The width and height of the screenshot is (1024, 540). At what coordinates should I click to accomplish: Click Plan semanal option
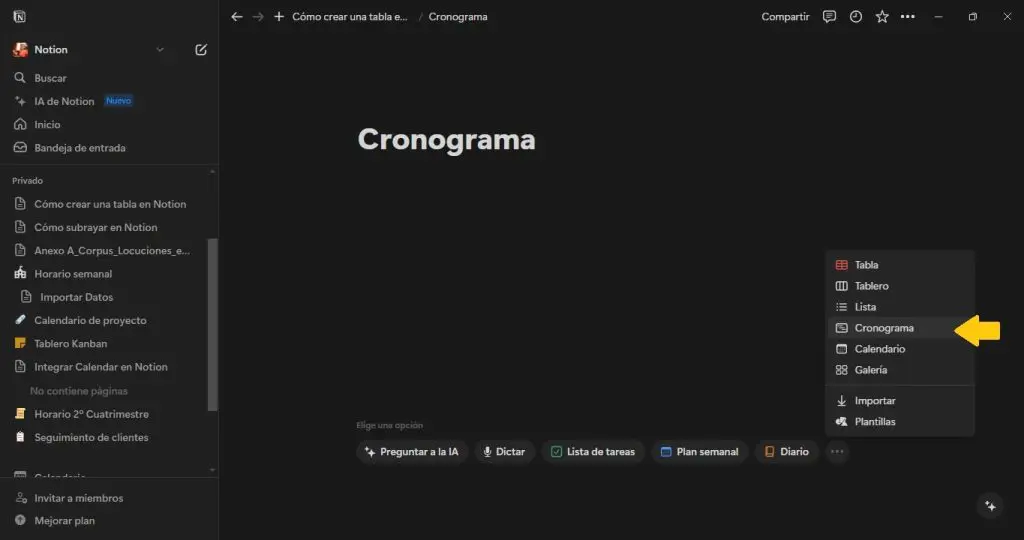tap(699, 451)
